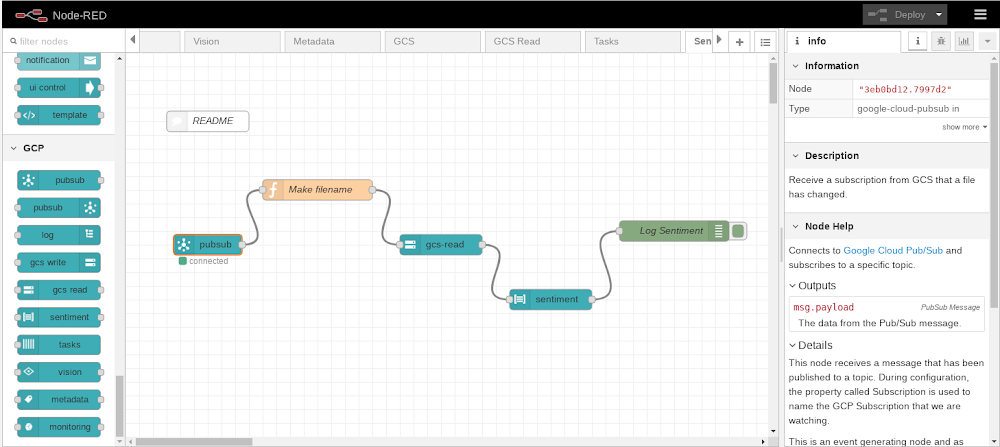Collapse the Node Help section
The image size is (1000, 447).
coord(888,226)
